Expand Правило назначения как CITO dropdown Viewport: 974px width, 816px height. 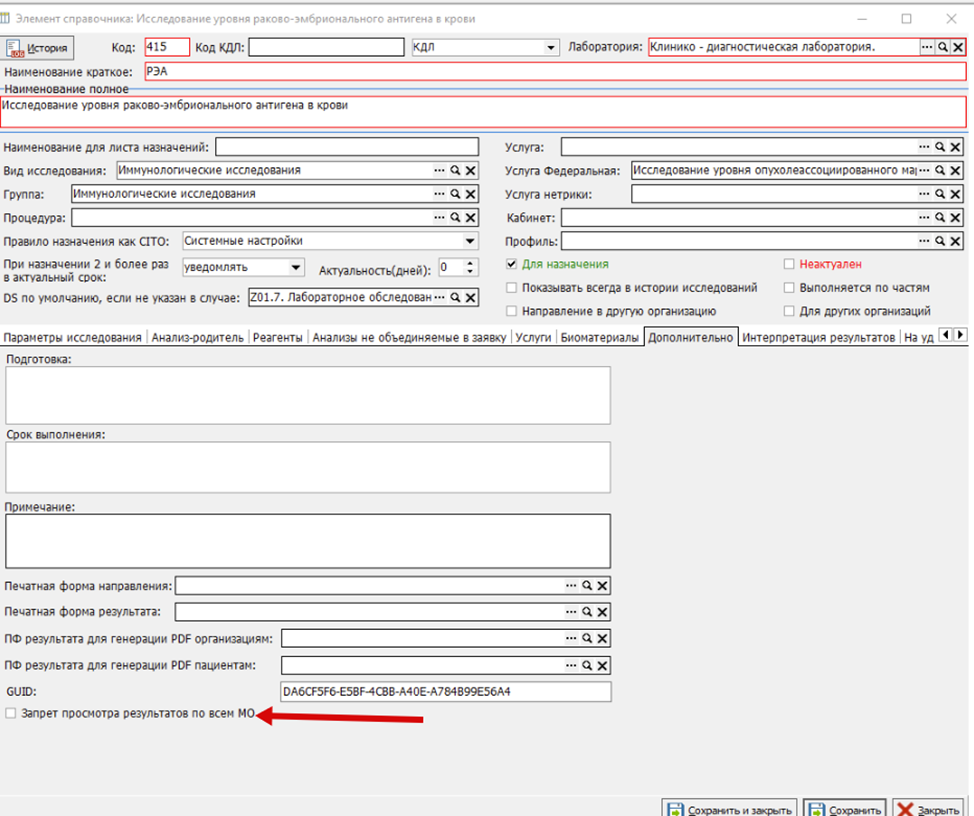coord(470,241)
